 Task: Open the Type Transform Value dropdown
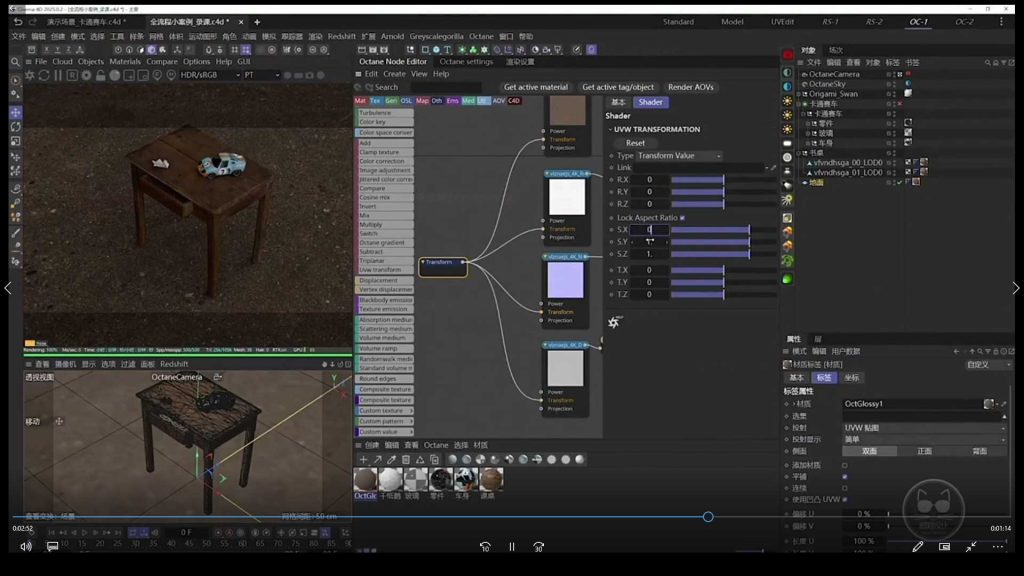pyautogui.click(x=679, y=156)
